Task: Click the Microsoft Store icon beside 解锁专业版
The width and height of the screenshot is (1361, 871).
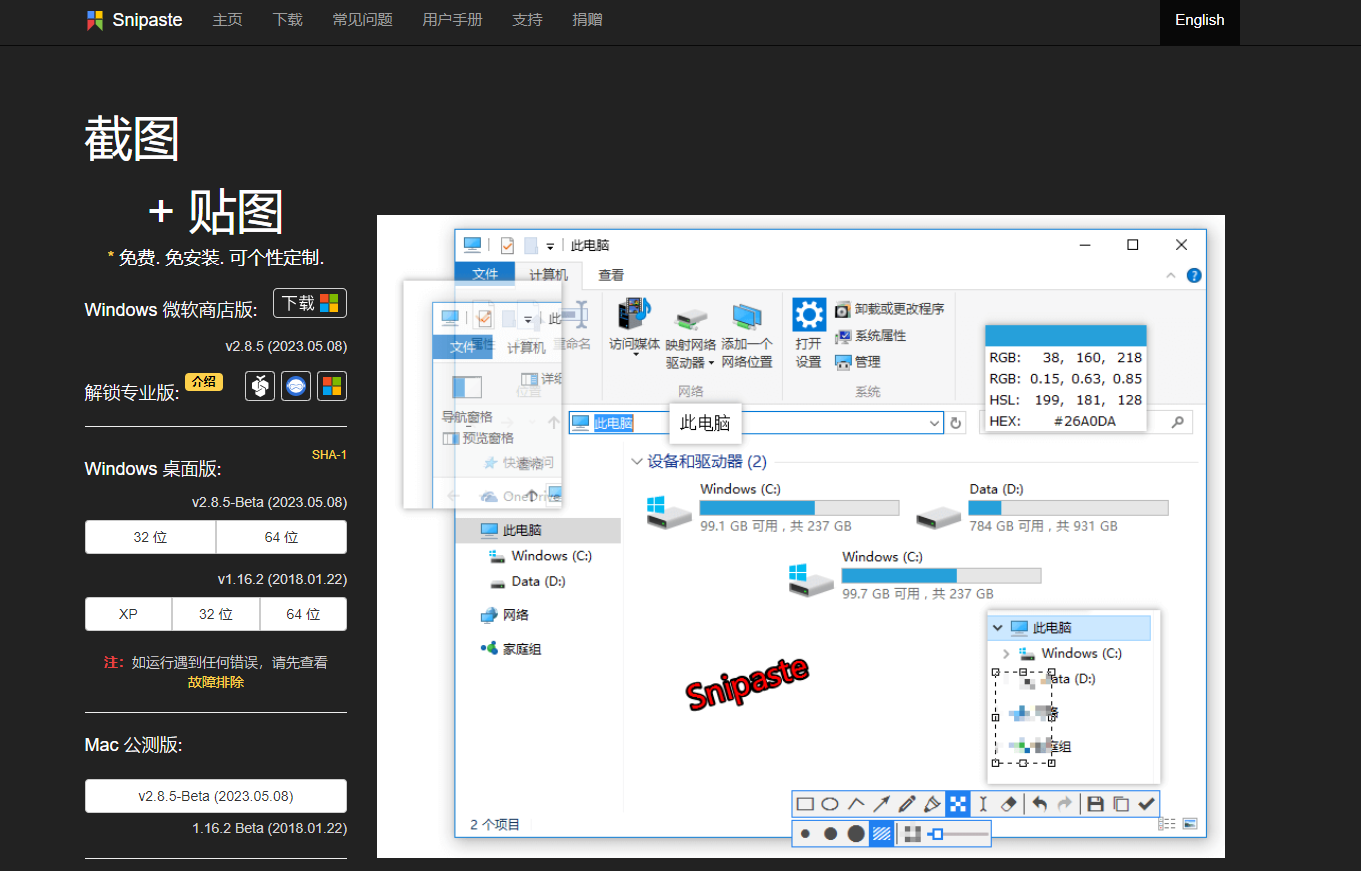Action: [332, 385]
